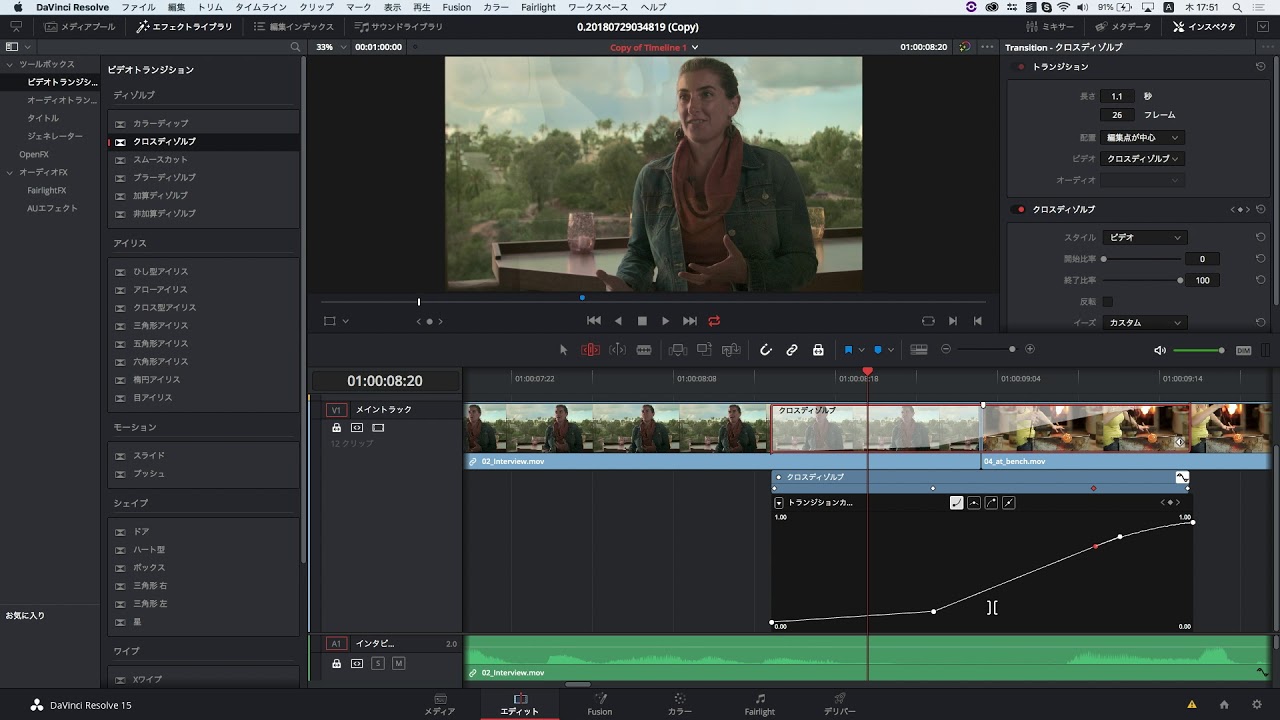Image resolution: width=1280 pixels, height=720 pixels.
Task: Zoom out timeline with minus button
Action: pyautogui.click(x=946, y=350)
